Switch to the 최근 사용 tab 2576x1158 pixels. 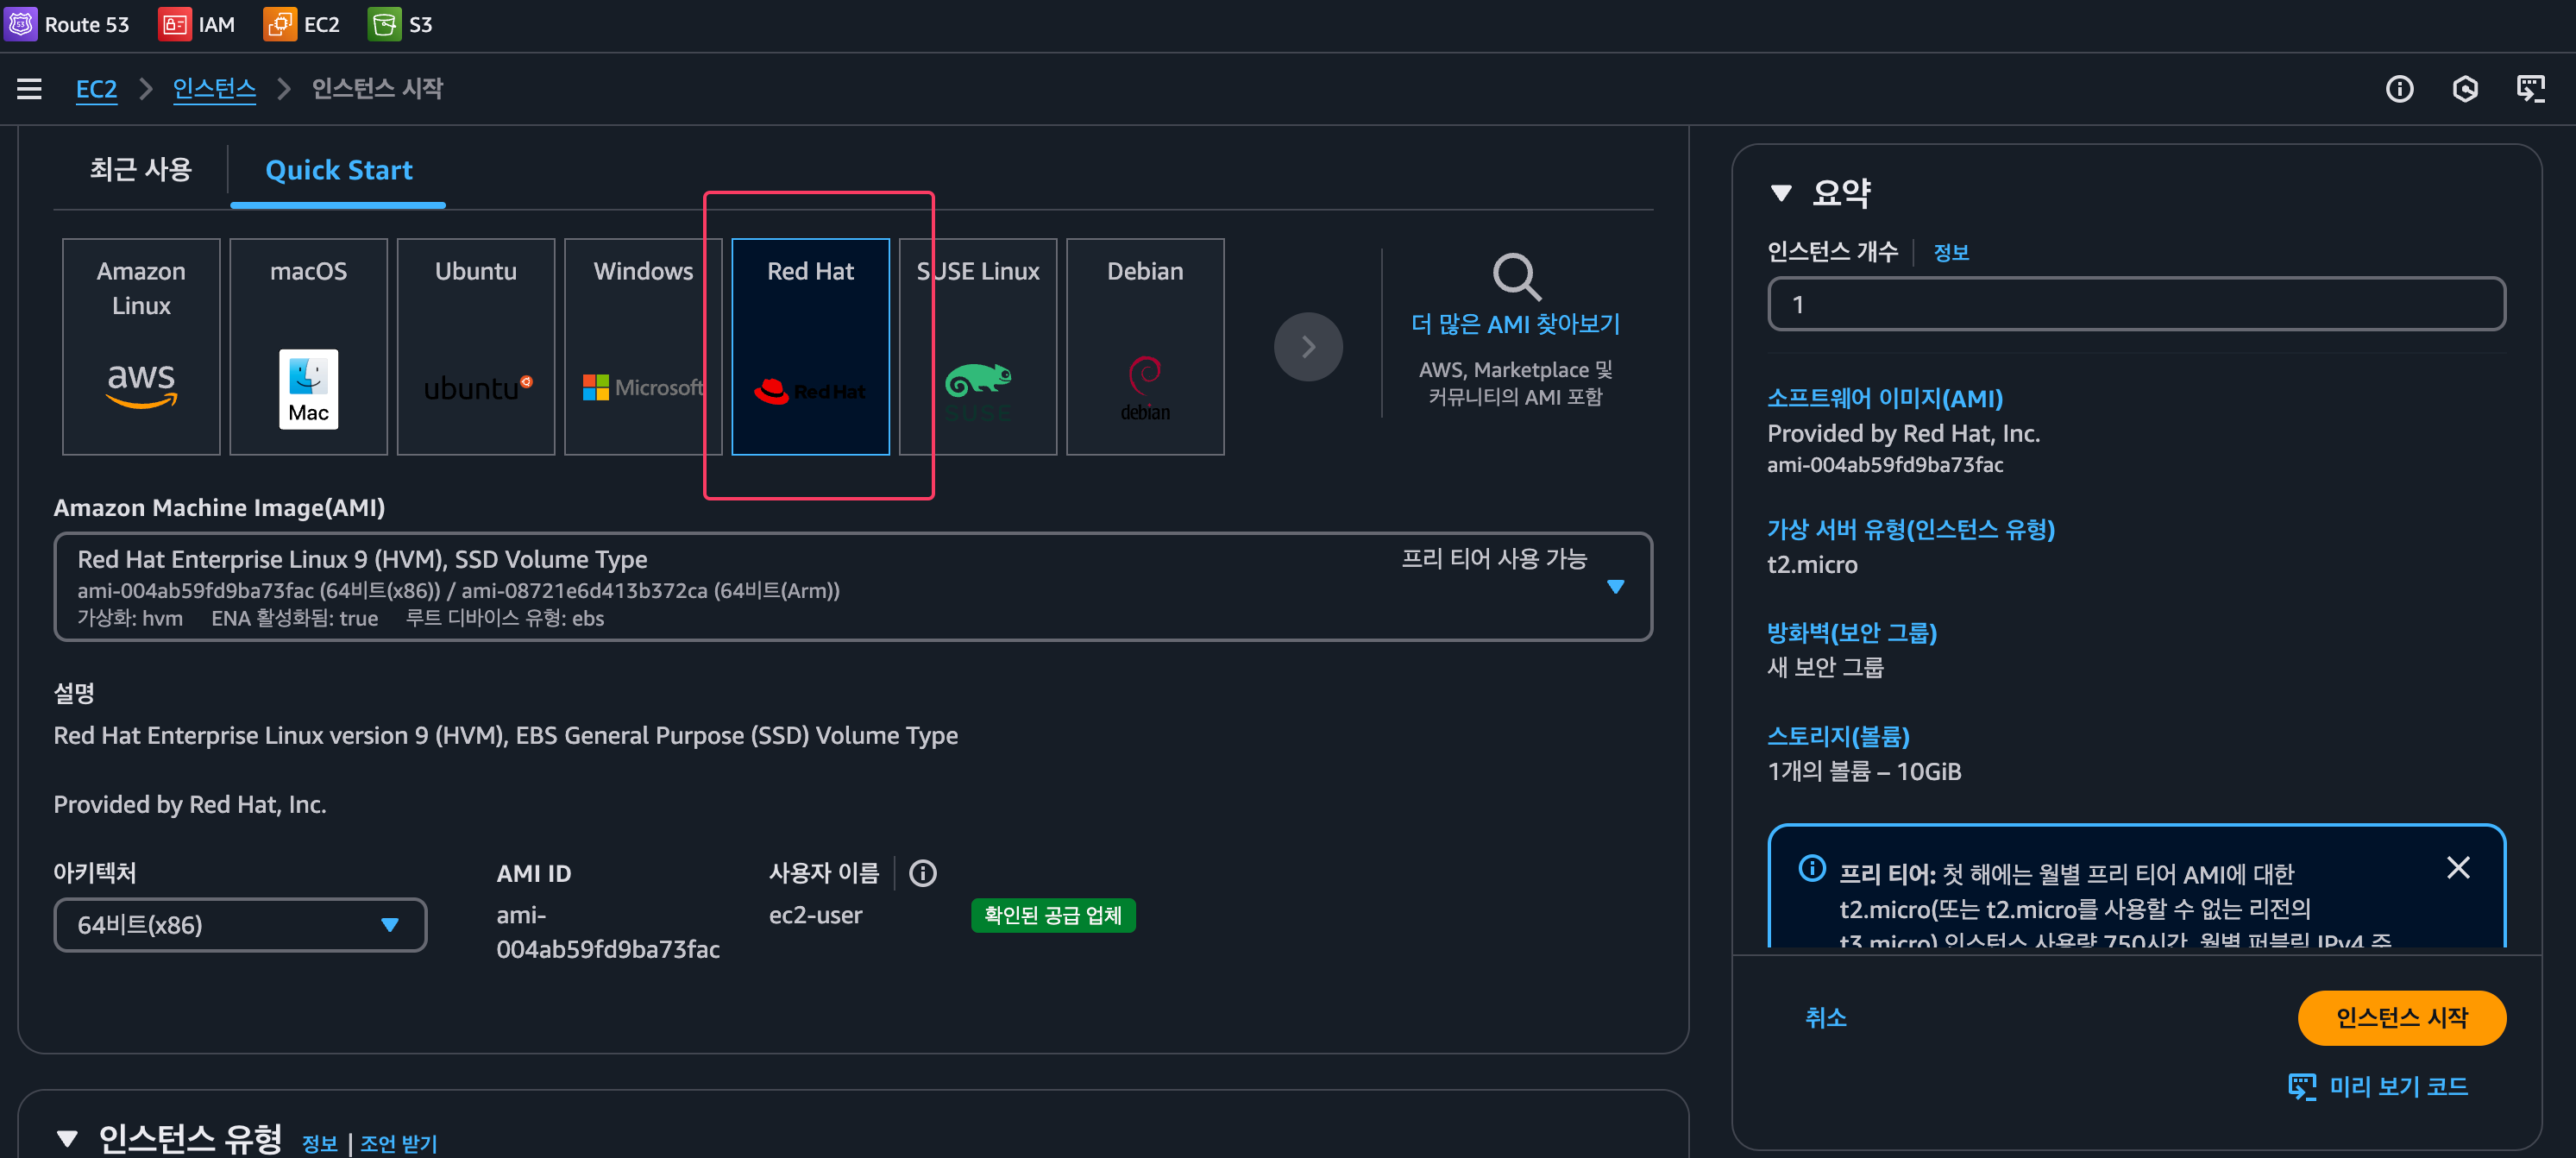(x=141, y=170)
